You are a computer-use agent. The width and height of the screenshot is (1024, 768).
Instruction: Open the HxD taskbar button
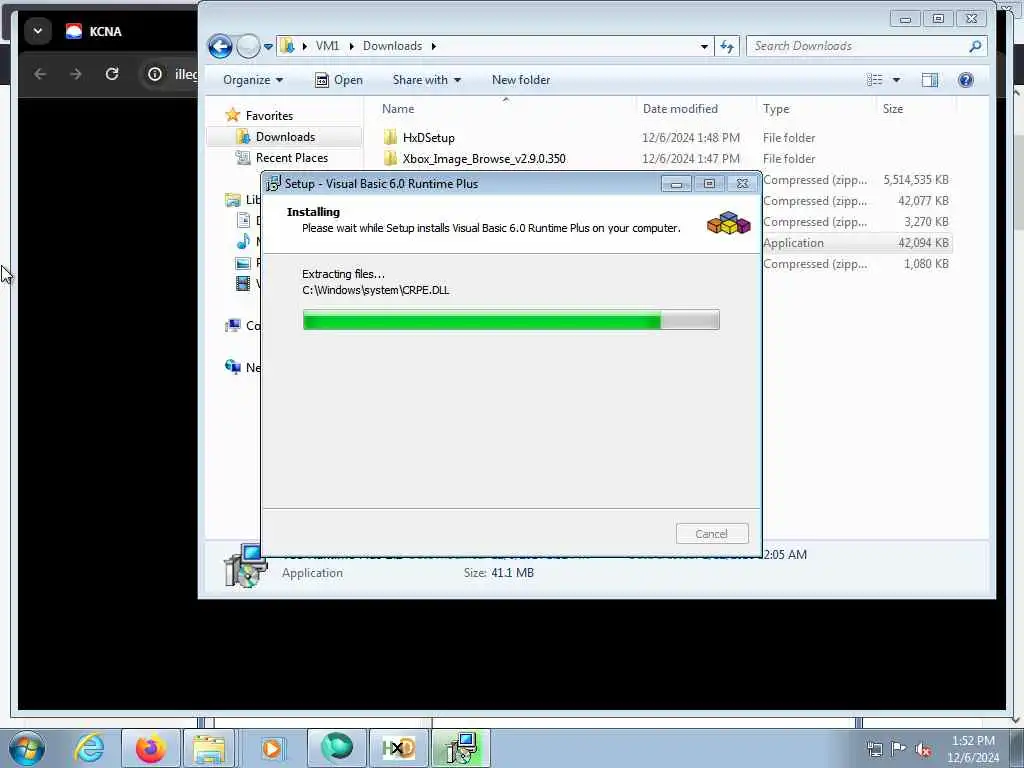398,748
